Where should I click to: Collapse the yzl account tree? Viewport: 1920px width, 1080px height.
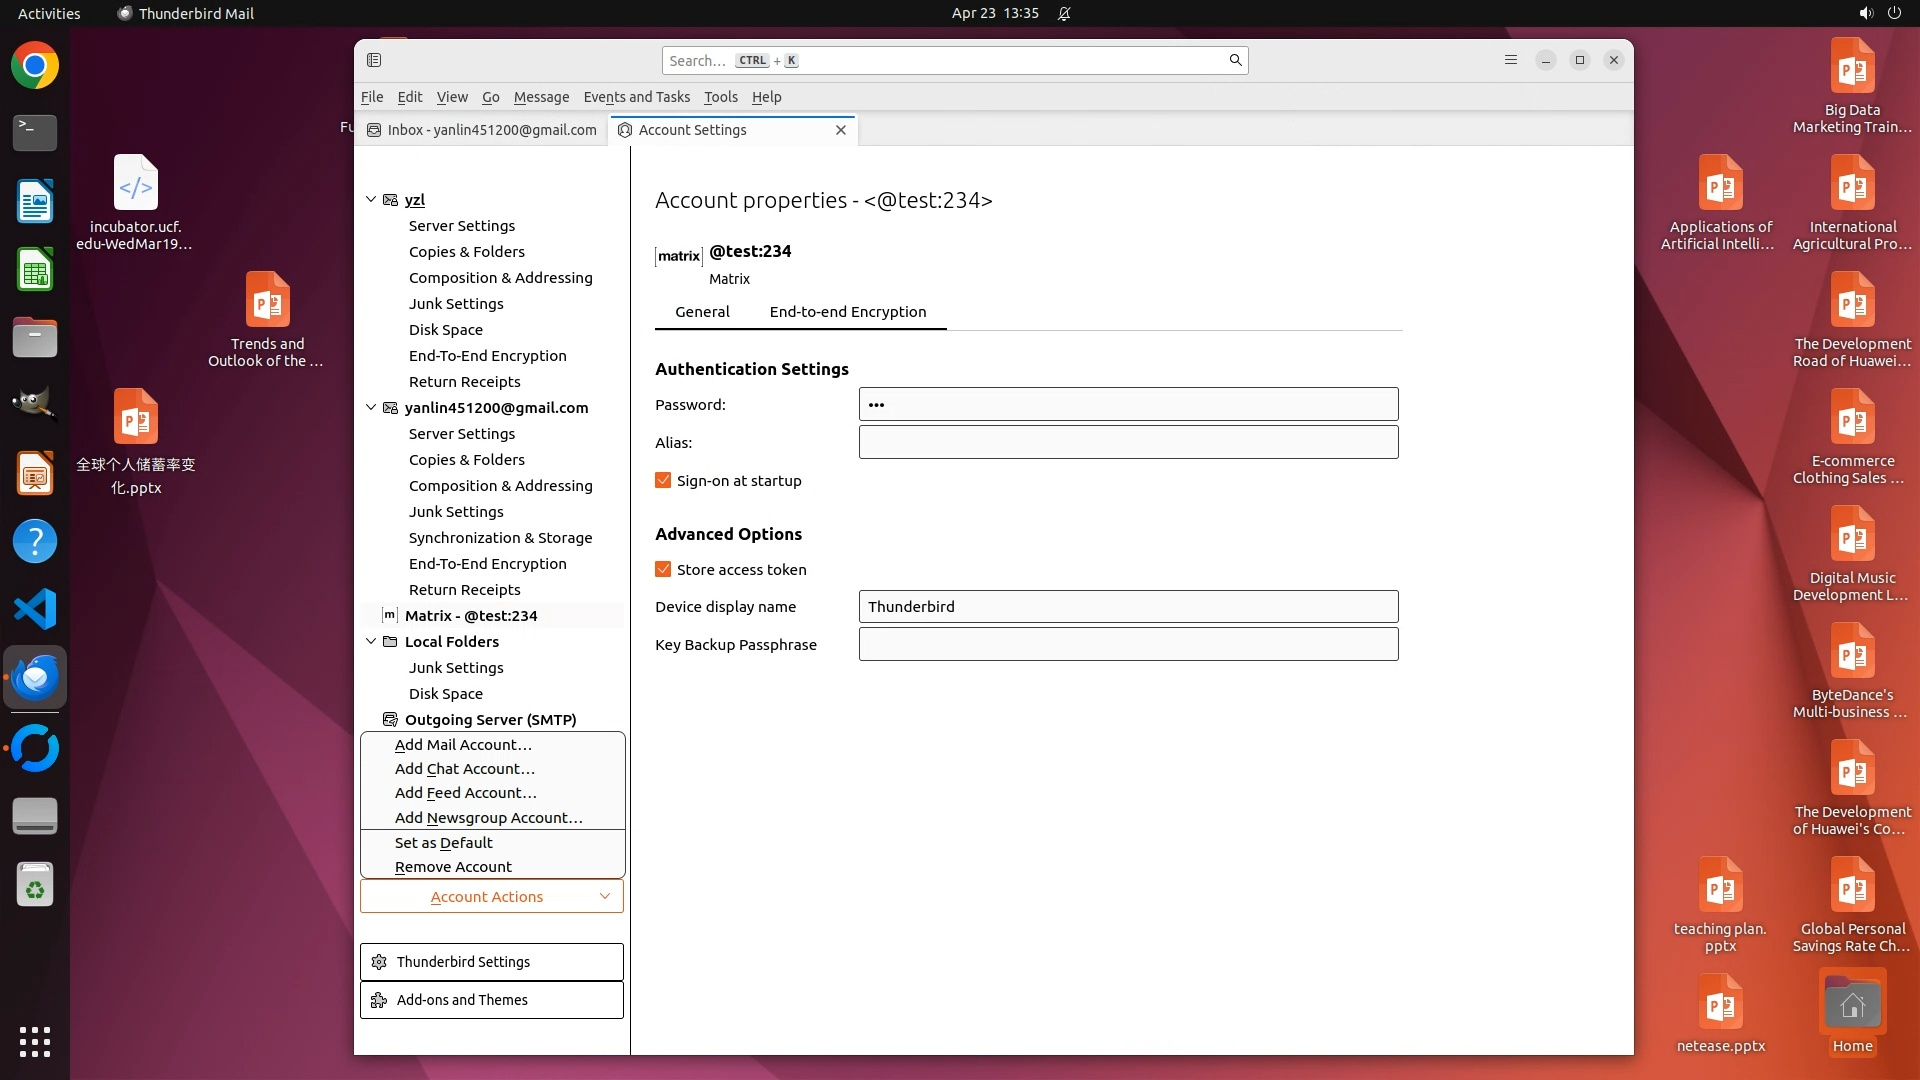click(x=371, y=200)
